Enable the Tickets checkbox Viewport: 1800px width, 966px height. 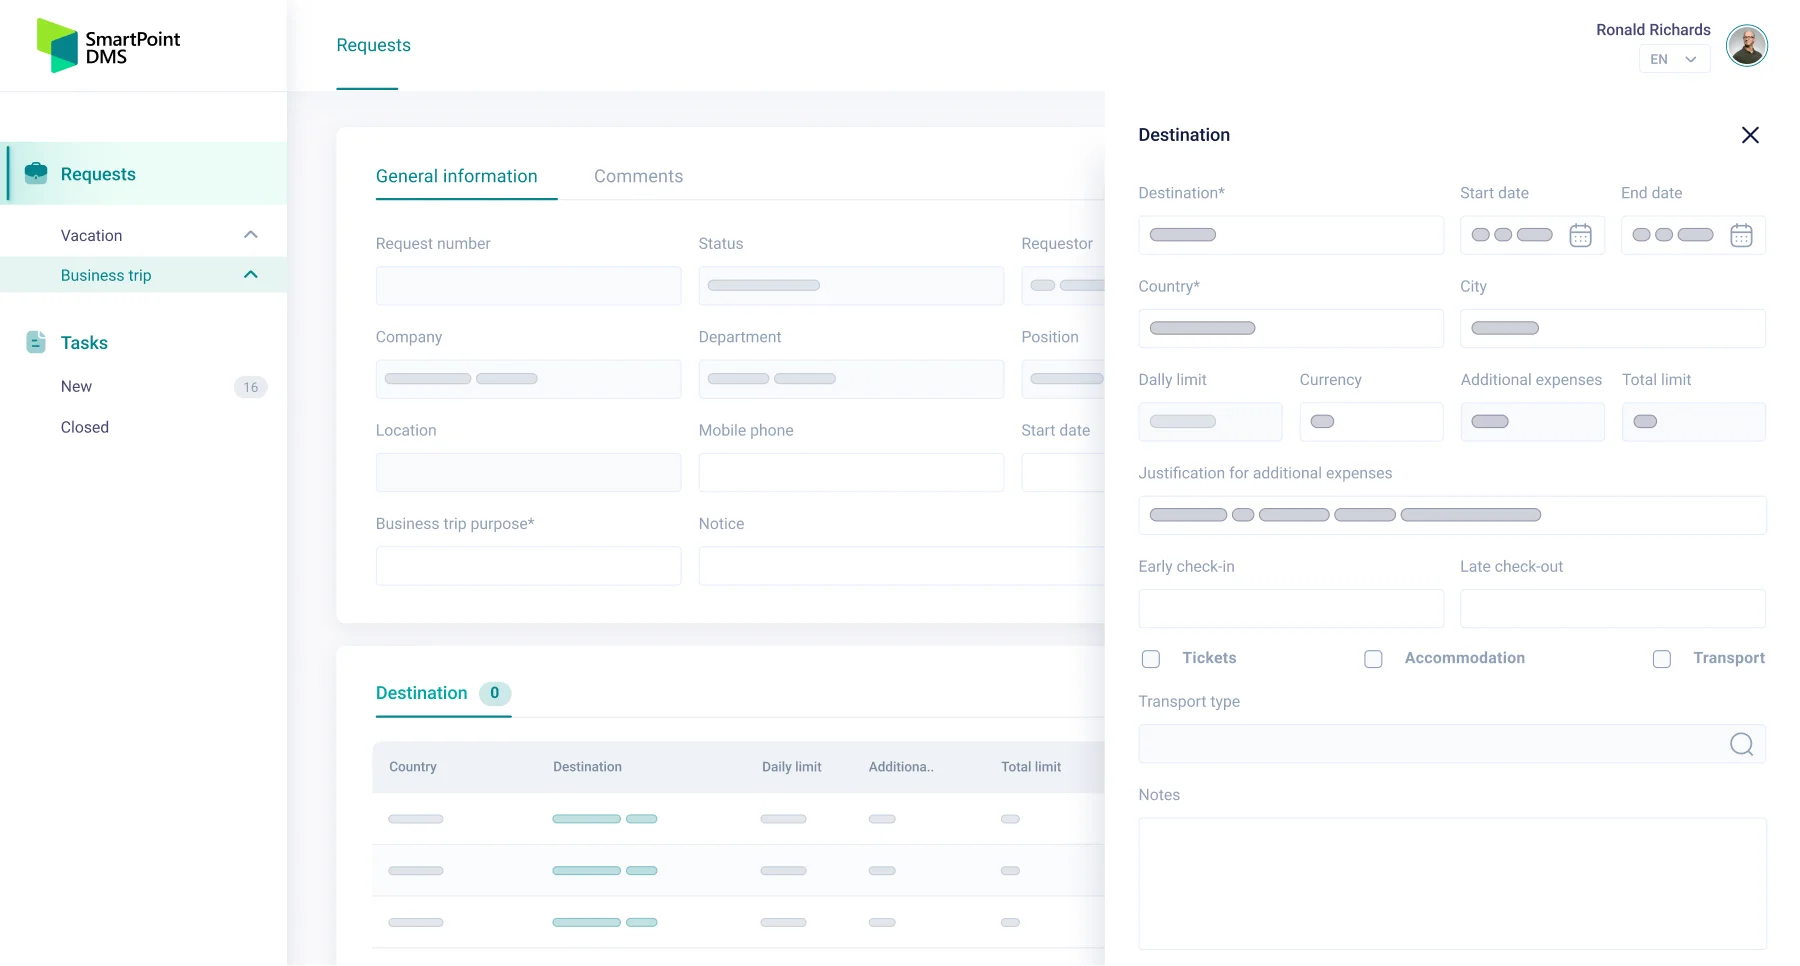pyautogui.click(x=1151, y=659)
